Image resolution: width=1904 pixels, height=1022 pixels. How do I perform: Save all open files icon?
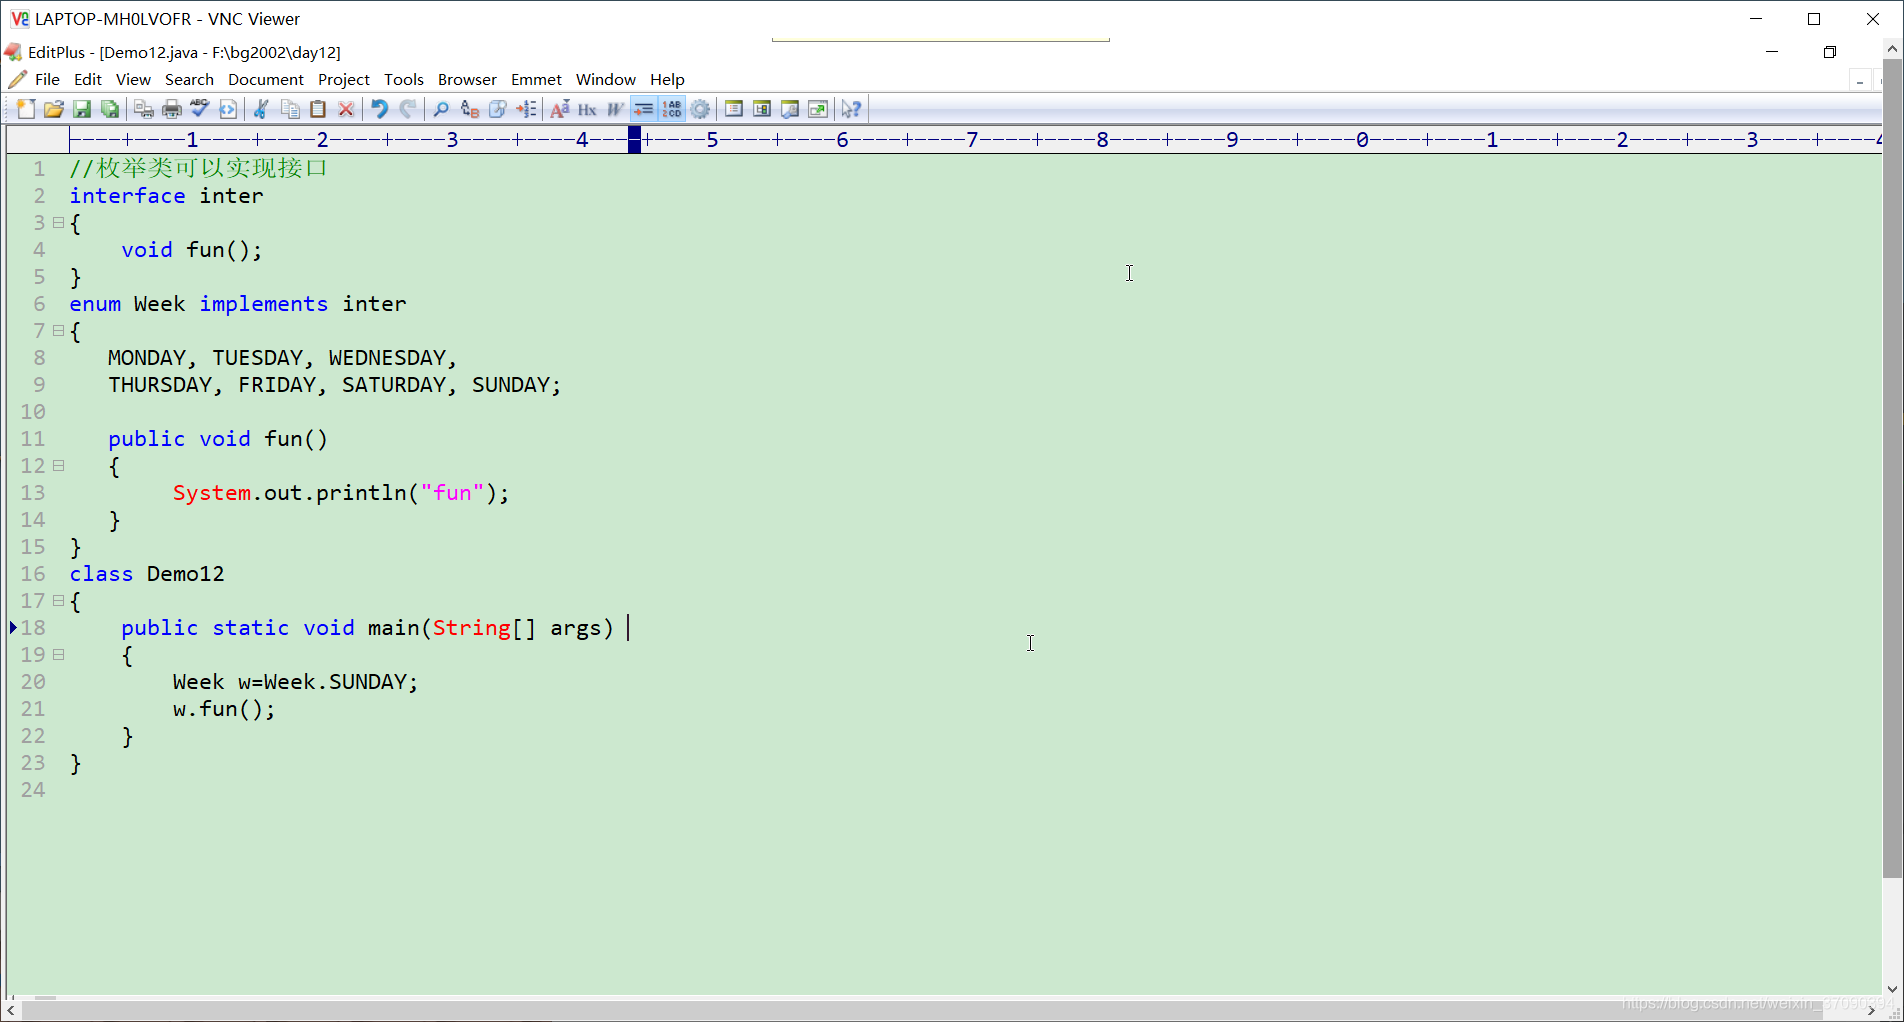click(110, 109)
